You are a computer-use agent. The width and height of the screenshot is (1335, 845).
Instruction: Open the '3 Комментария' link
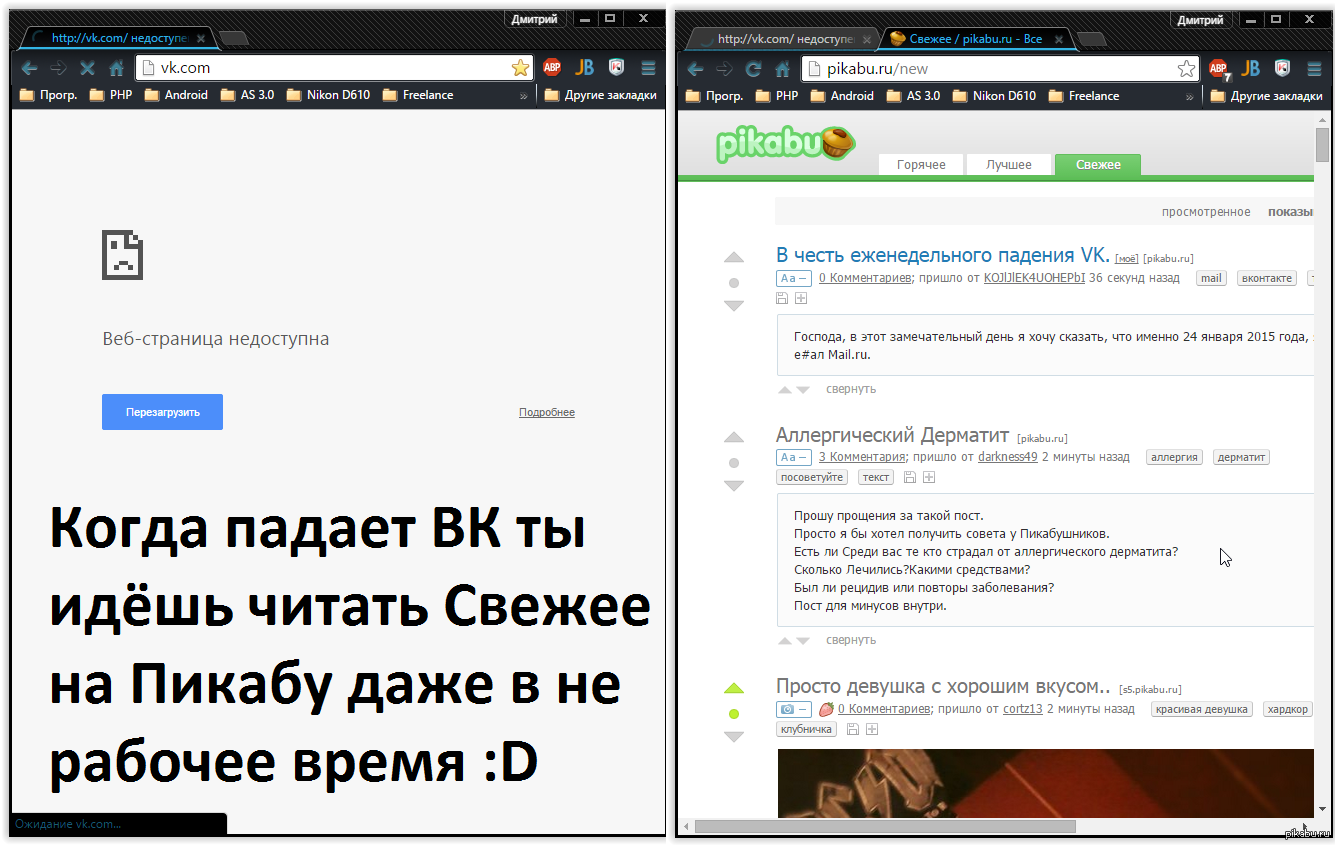(862, 457)
